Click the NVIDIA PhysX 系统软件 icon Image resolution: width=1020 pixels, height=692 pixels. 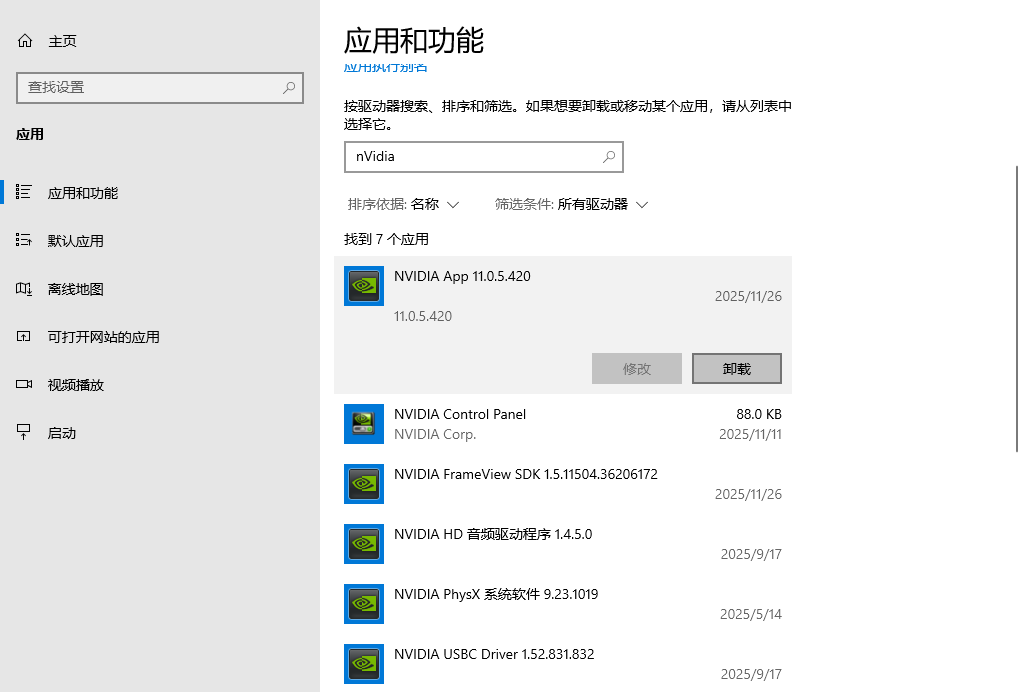click(364, 604)
